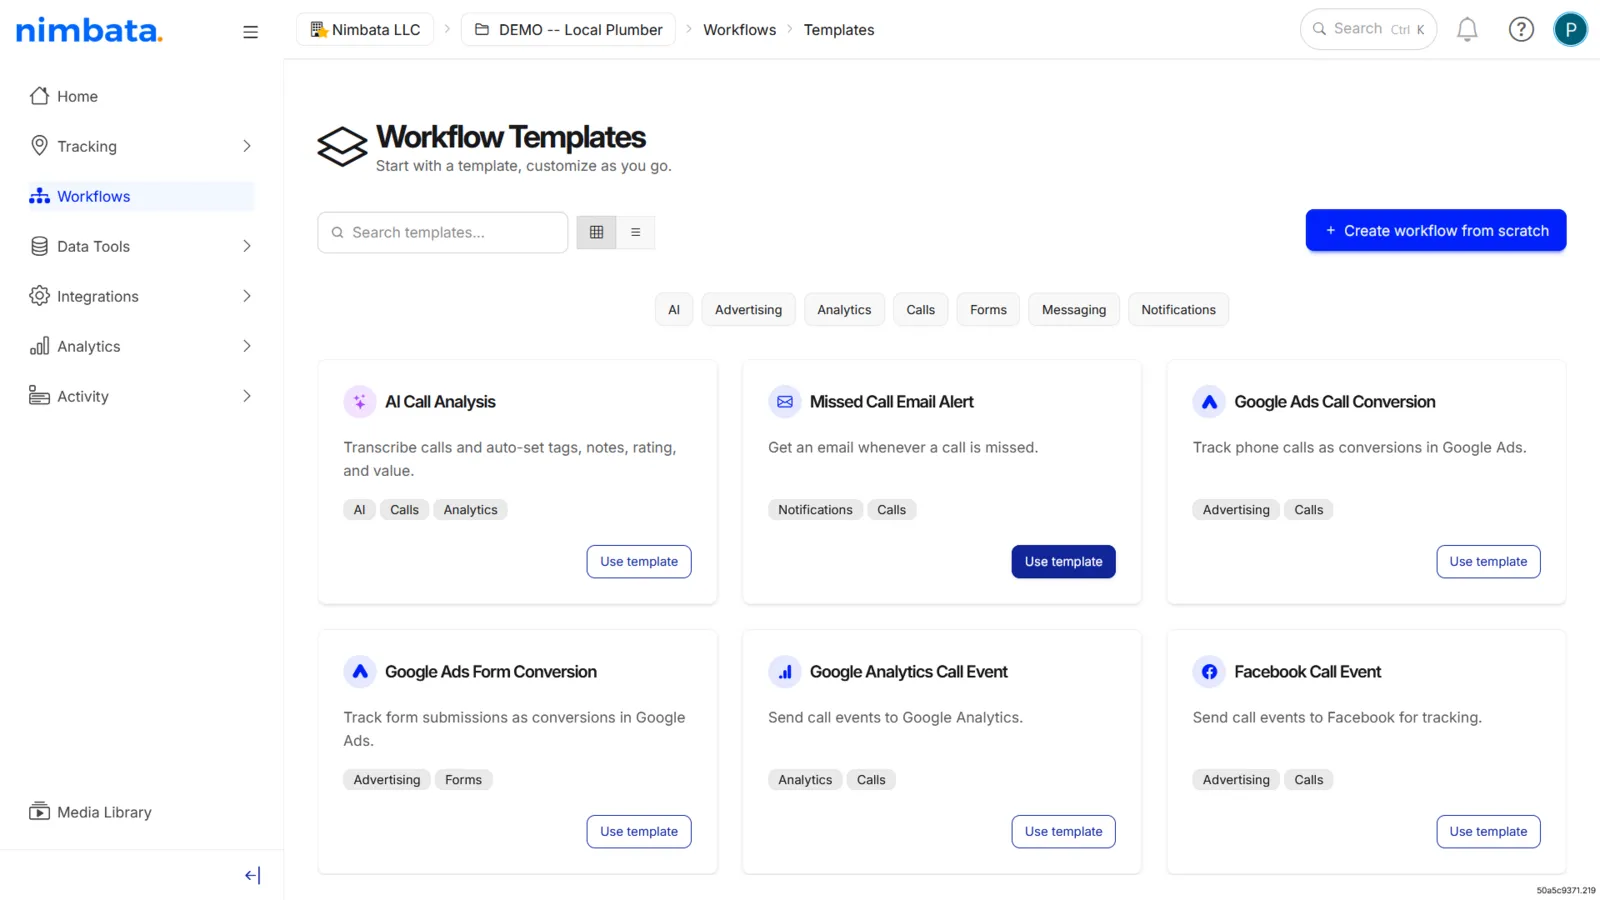Expand the Data Tools chevron
This screenshot has width=1600, height=900.
click(x=246, y=246)
